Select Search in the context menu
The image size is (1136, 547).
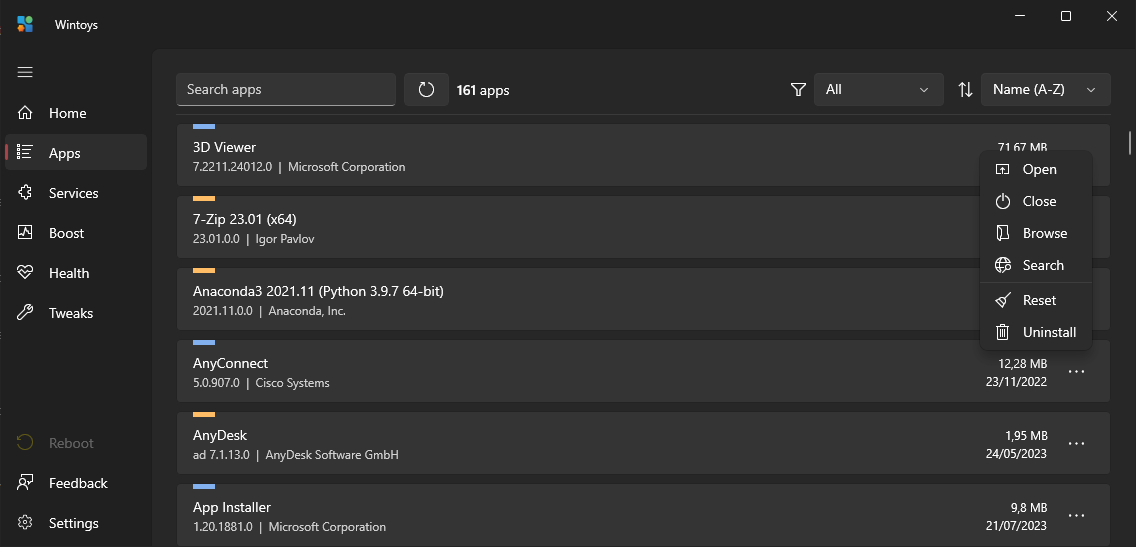click(1035, 264)
